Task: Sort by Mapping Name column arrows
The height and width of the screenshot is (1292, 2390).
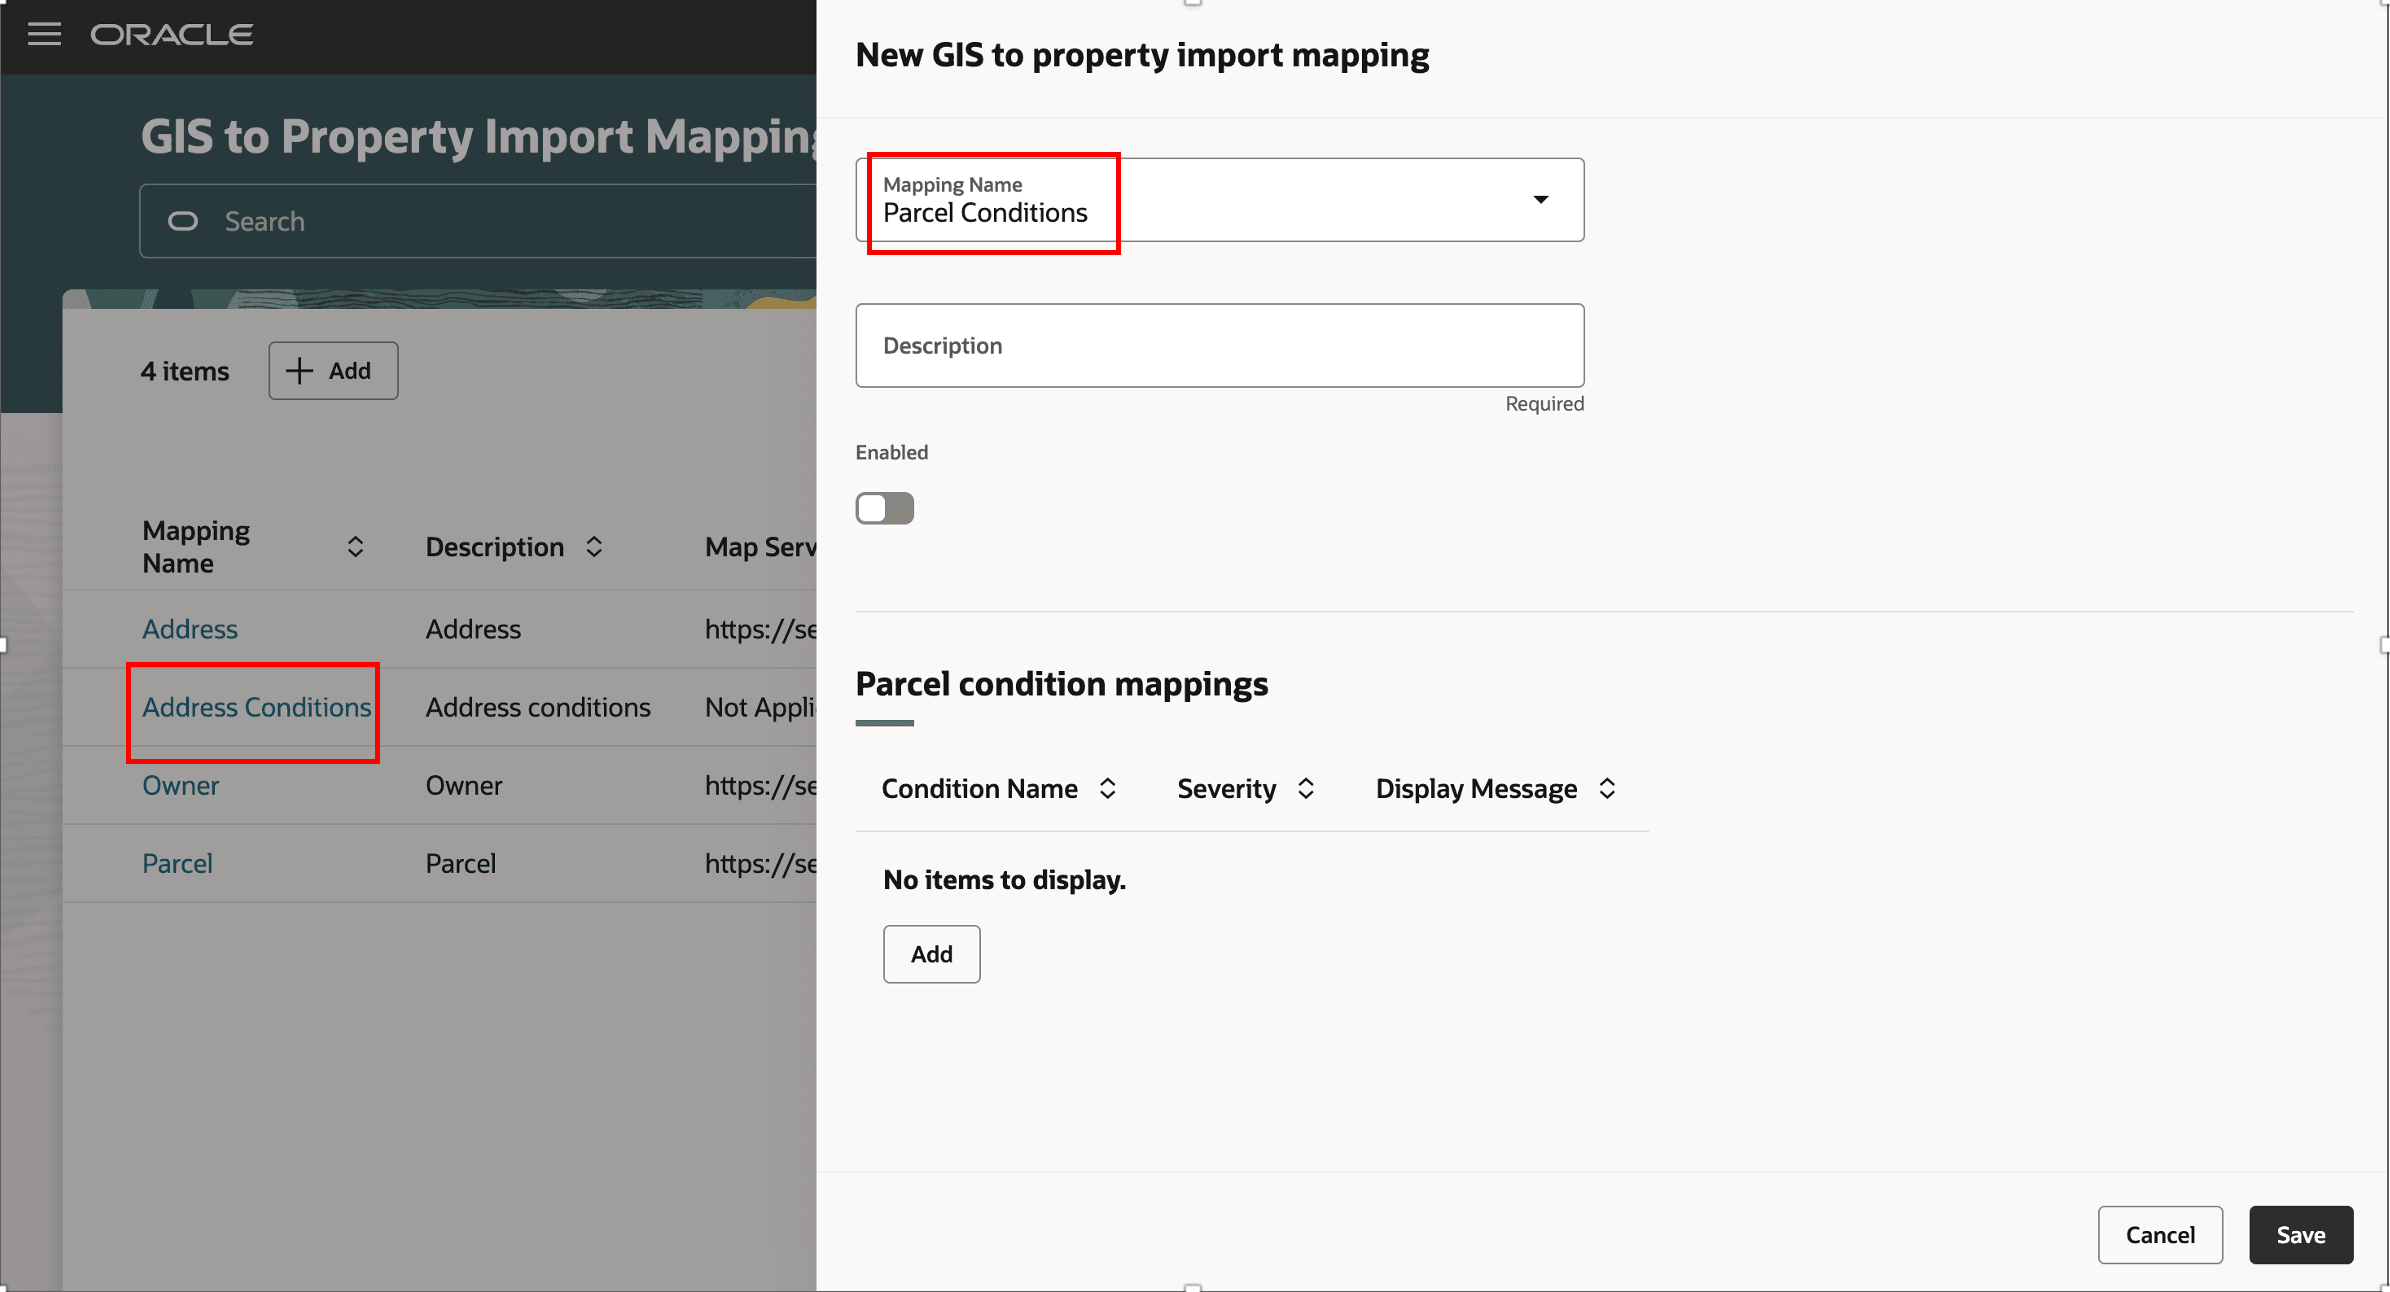Action: (355, 547)
